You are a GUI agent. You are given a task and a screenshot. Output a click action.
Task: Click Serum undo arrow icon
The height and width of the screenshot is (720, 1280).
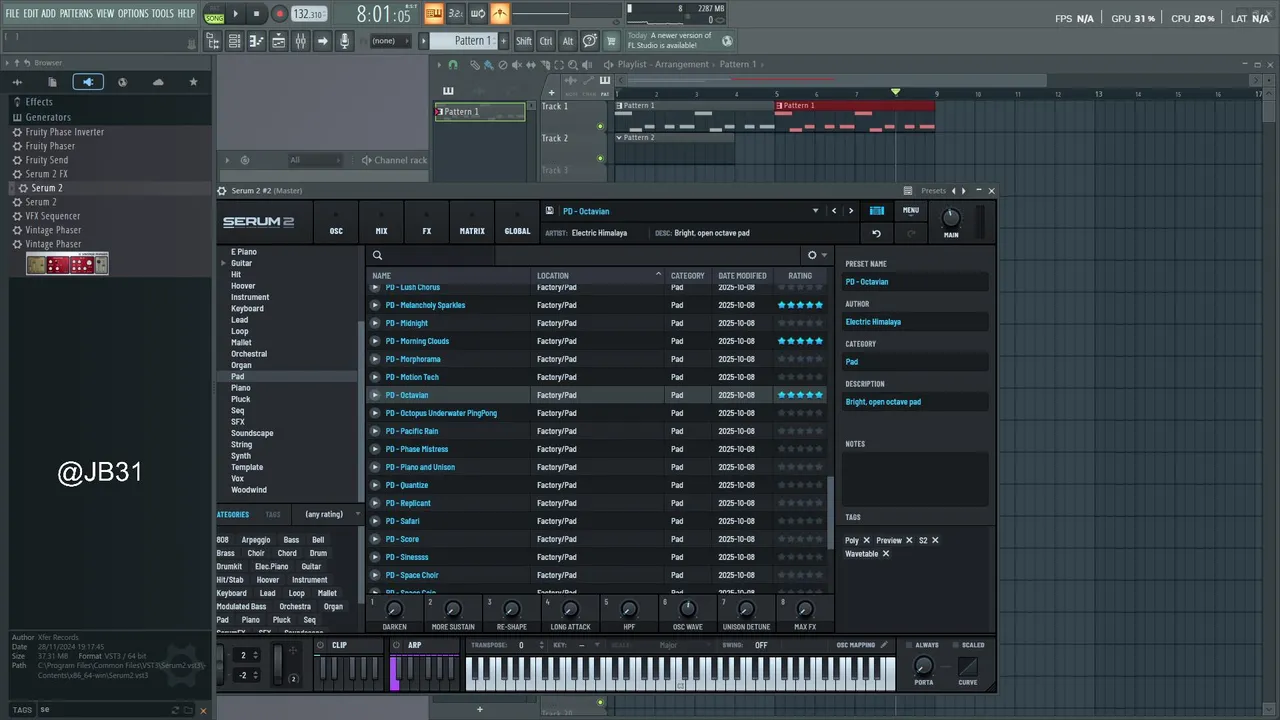[876, 233]
